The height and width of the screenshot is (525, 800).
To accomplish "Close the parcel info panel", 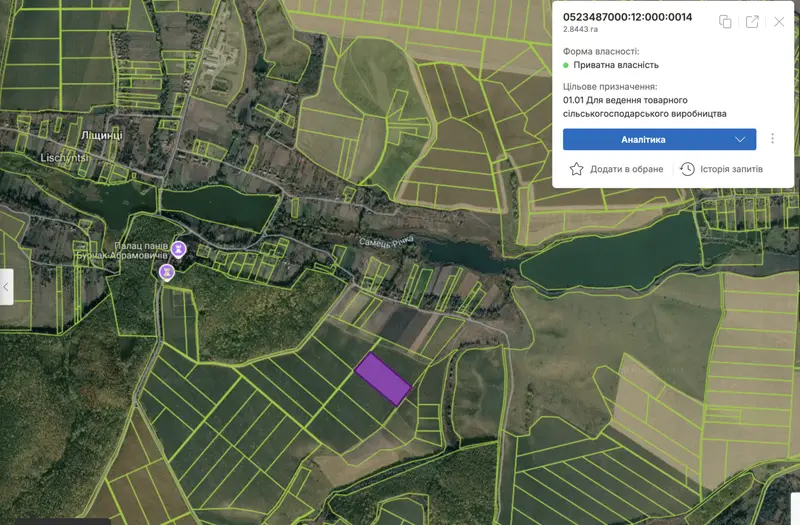I will (779, 21).
